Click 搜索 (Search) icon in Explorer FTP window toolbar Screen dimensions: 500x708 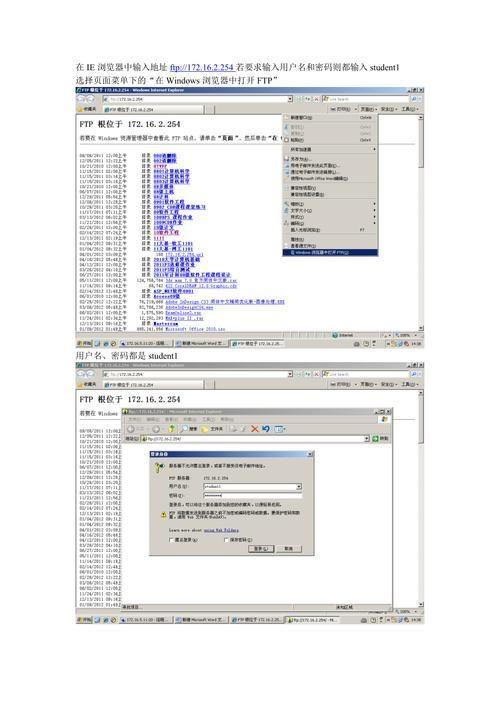[x=189, y=429]
